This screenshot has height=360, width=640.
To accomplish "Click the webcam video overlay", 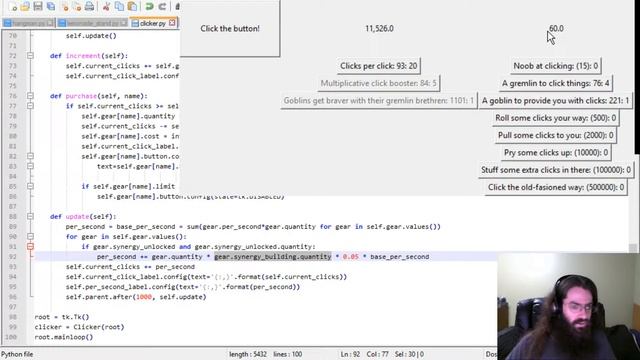I will 569,307.
